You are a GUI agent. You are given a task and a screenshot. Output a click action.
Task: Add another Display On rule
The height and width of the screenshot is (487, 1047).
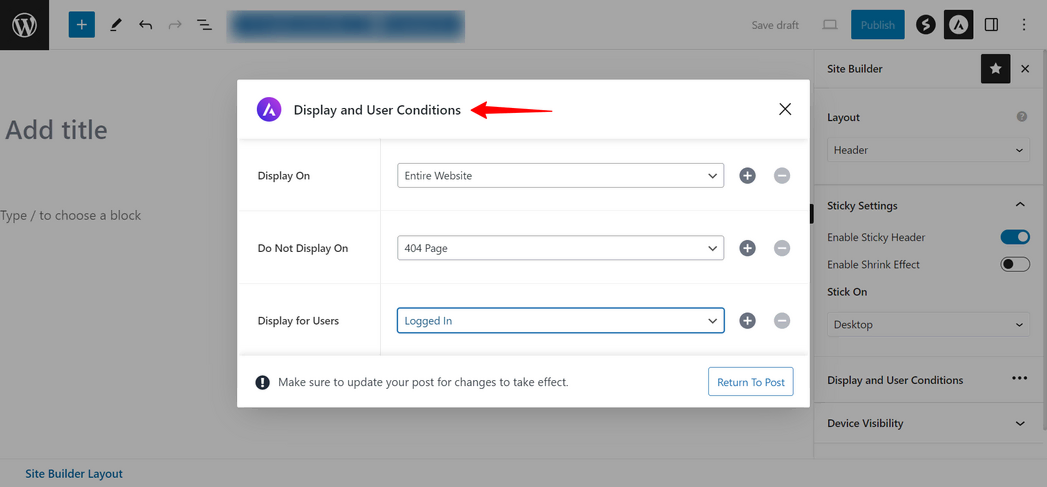point(747,176)
